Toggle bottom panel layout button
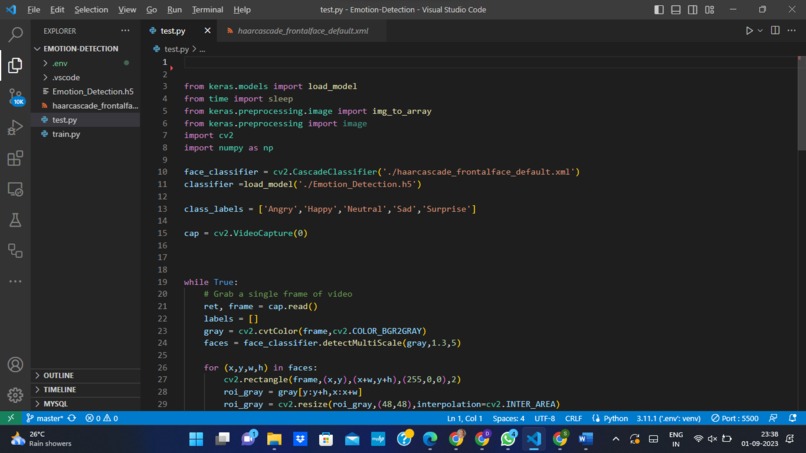The image size is (806, 453). pos(675,10)
